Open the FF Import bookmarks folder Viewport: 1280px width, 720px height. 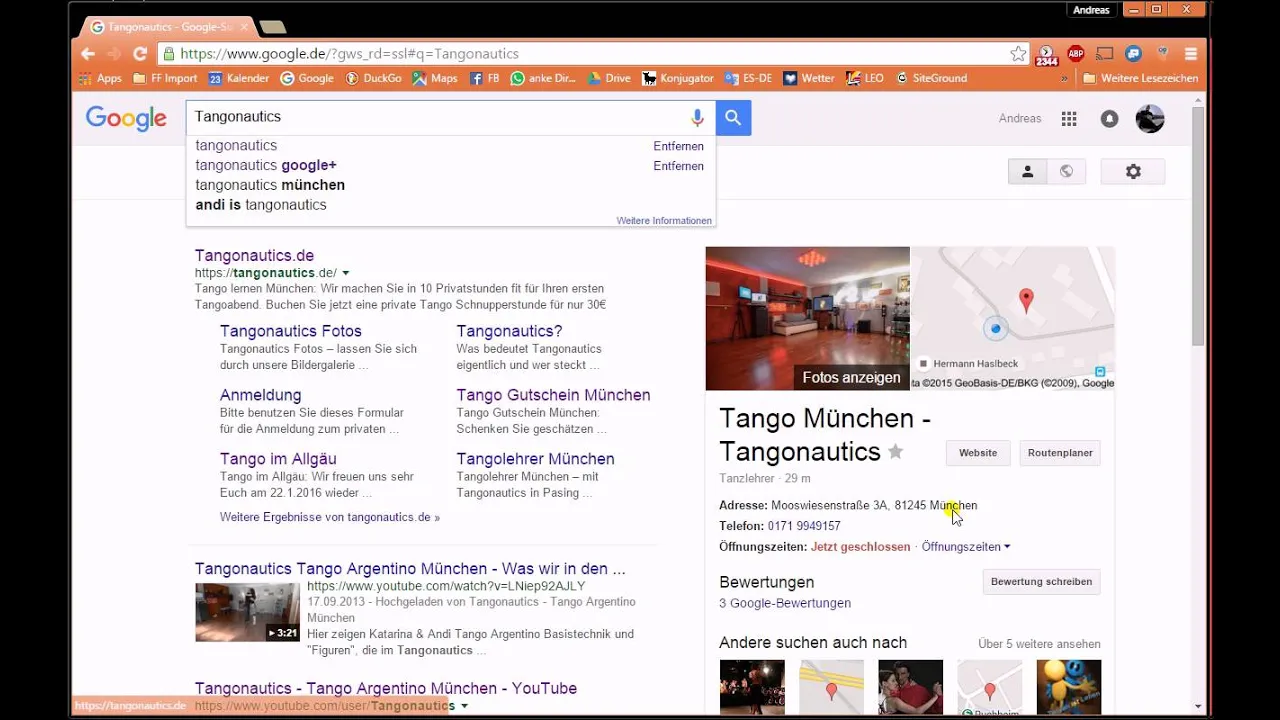coord(165,78)
